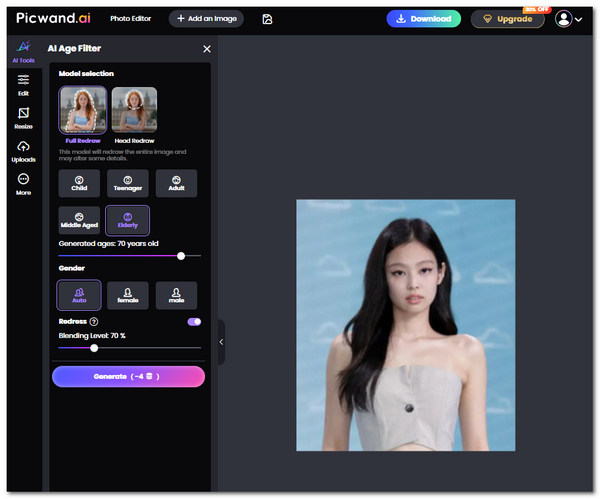The image size is (600, 499).
Task: Toggle the Redress switch
Action: click(x=194, y=321)
